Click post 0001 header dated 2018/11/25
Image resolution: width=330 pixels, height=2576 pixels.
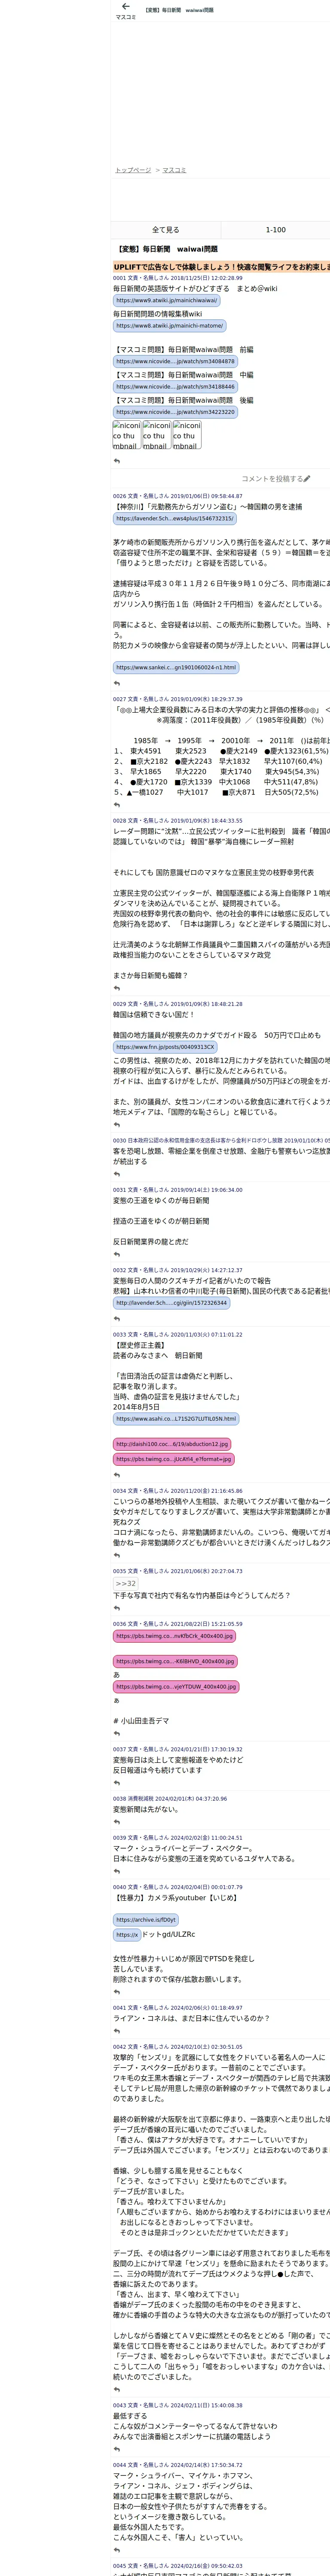(x=177, y=279)
